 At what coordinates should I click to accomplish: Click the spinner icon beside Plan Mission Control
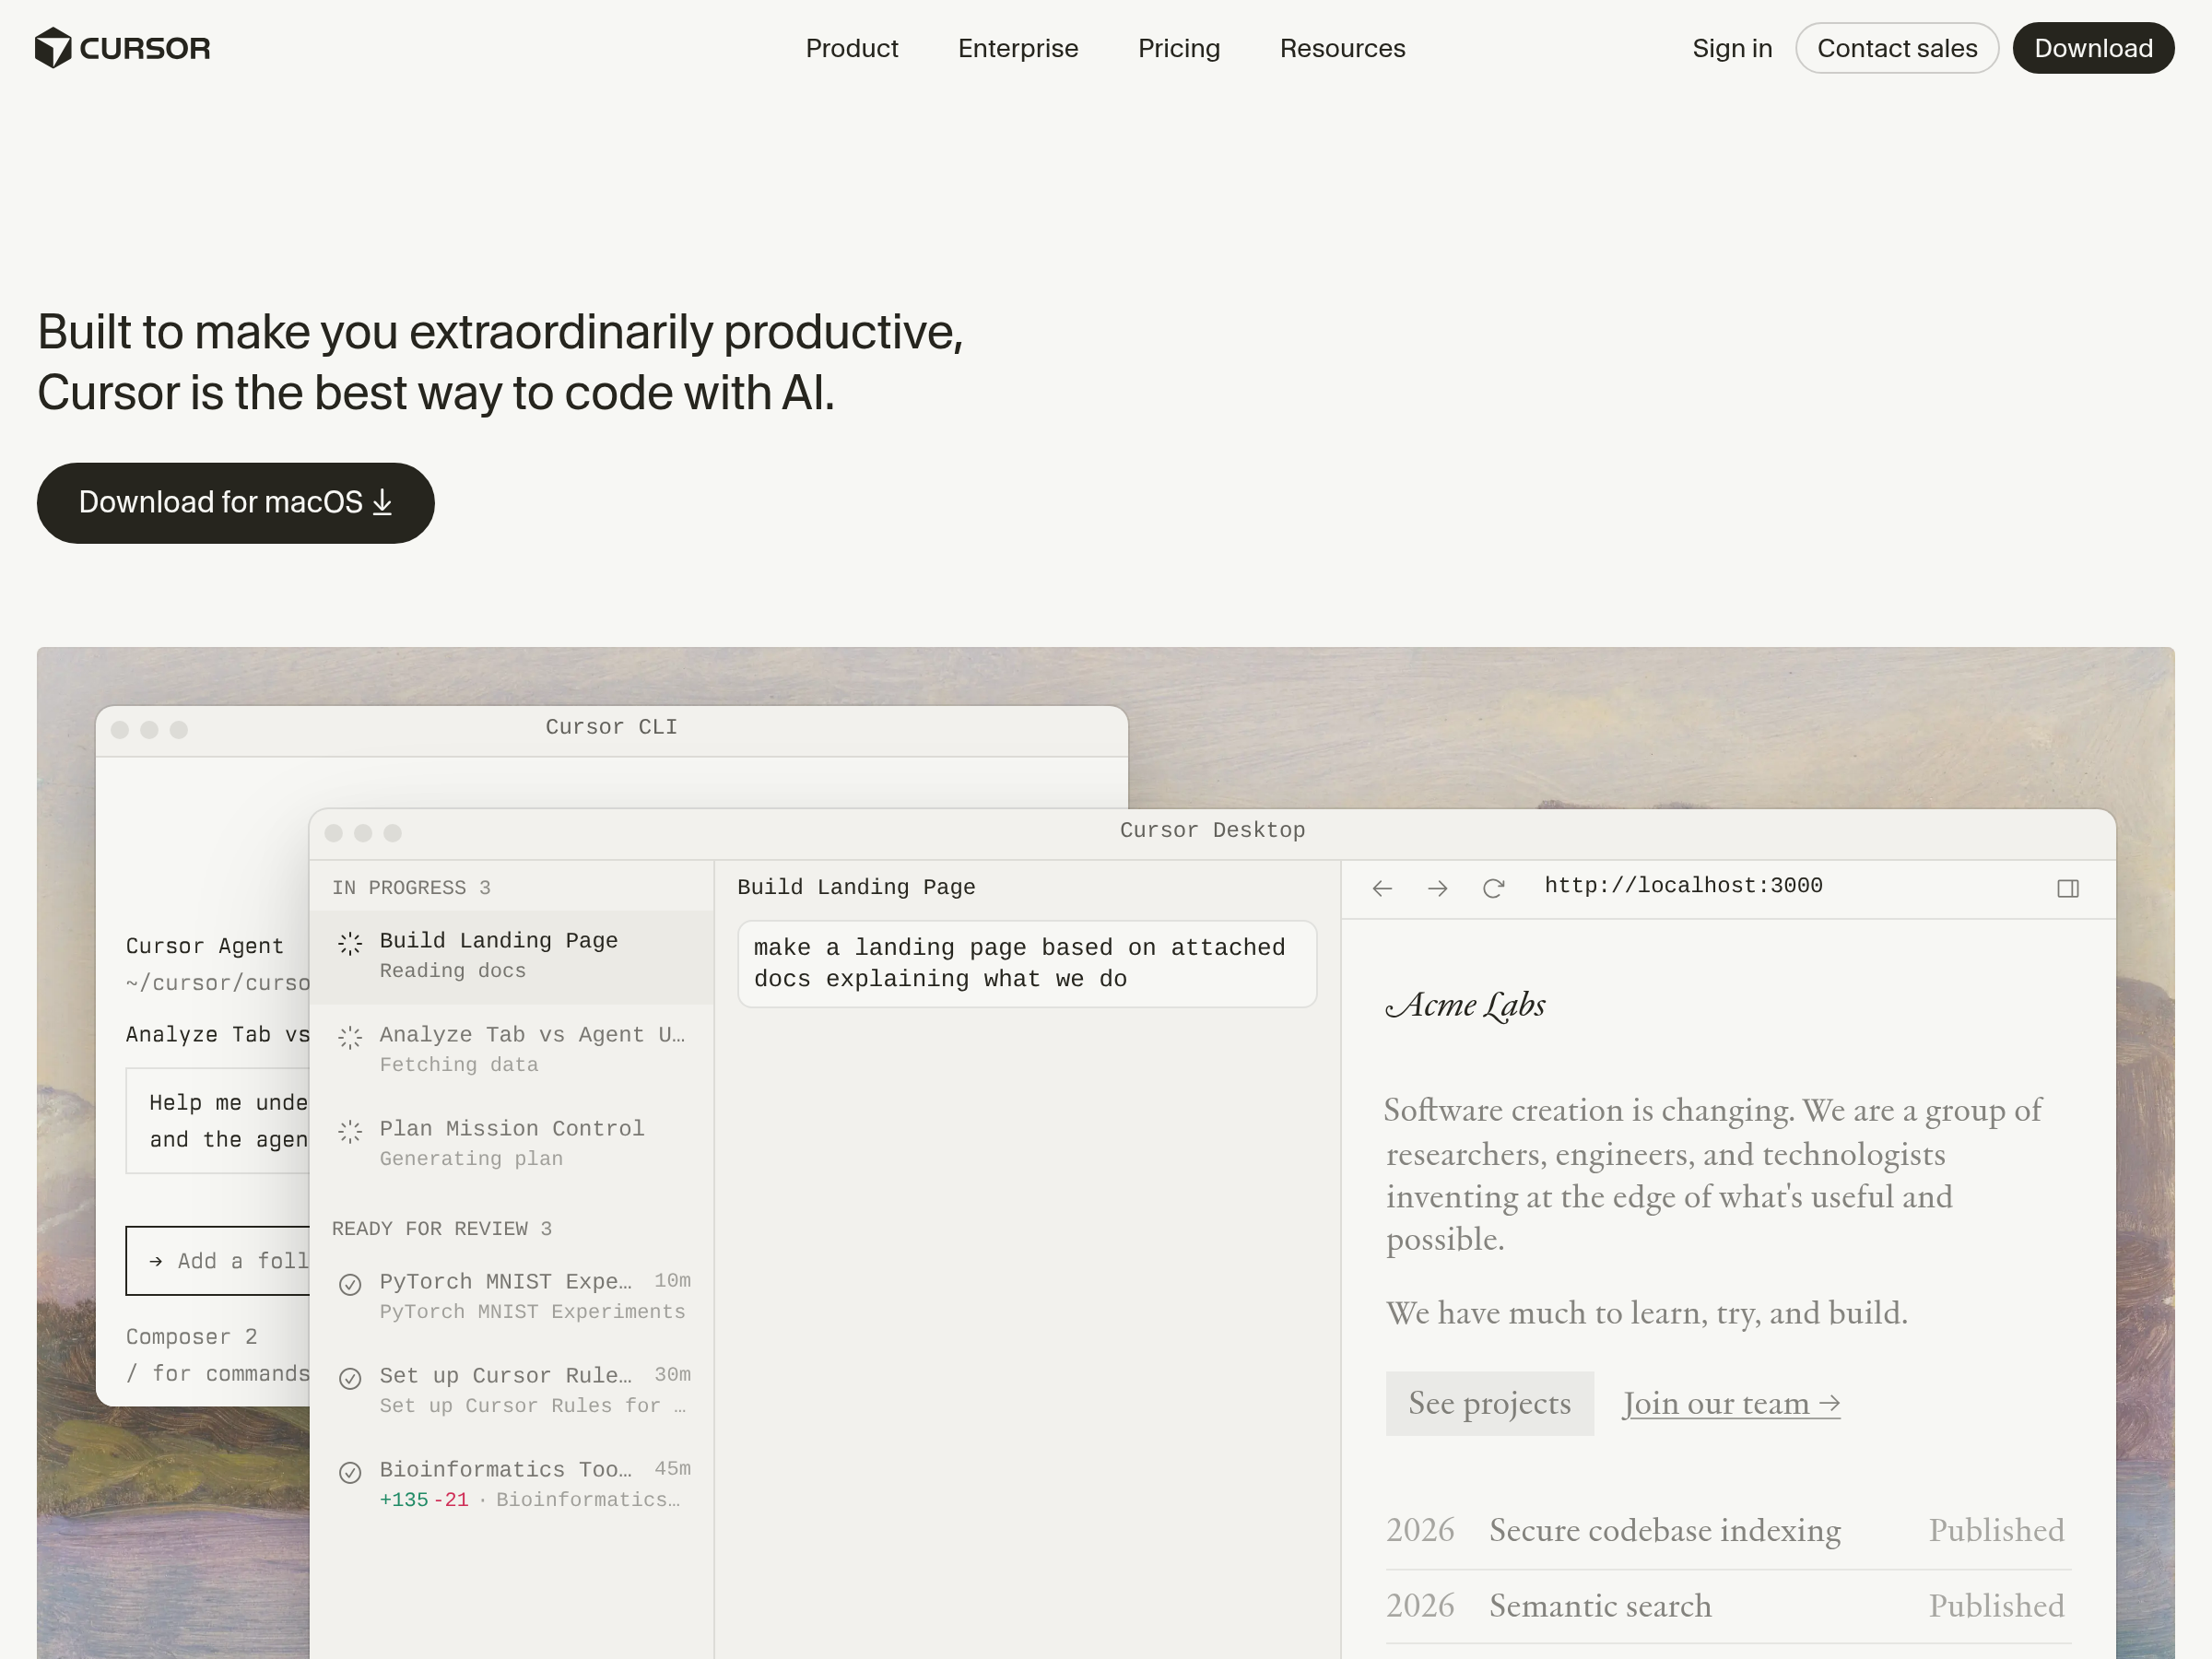(349, 1131)
